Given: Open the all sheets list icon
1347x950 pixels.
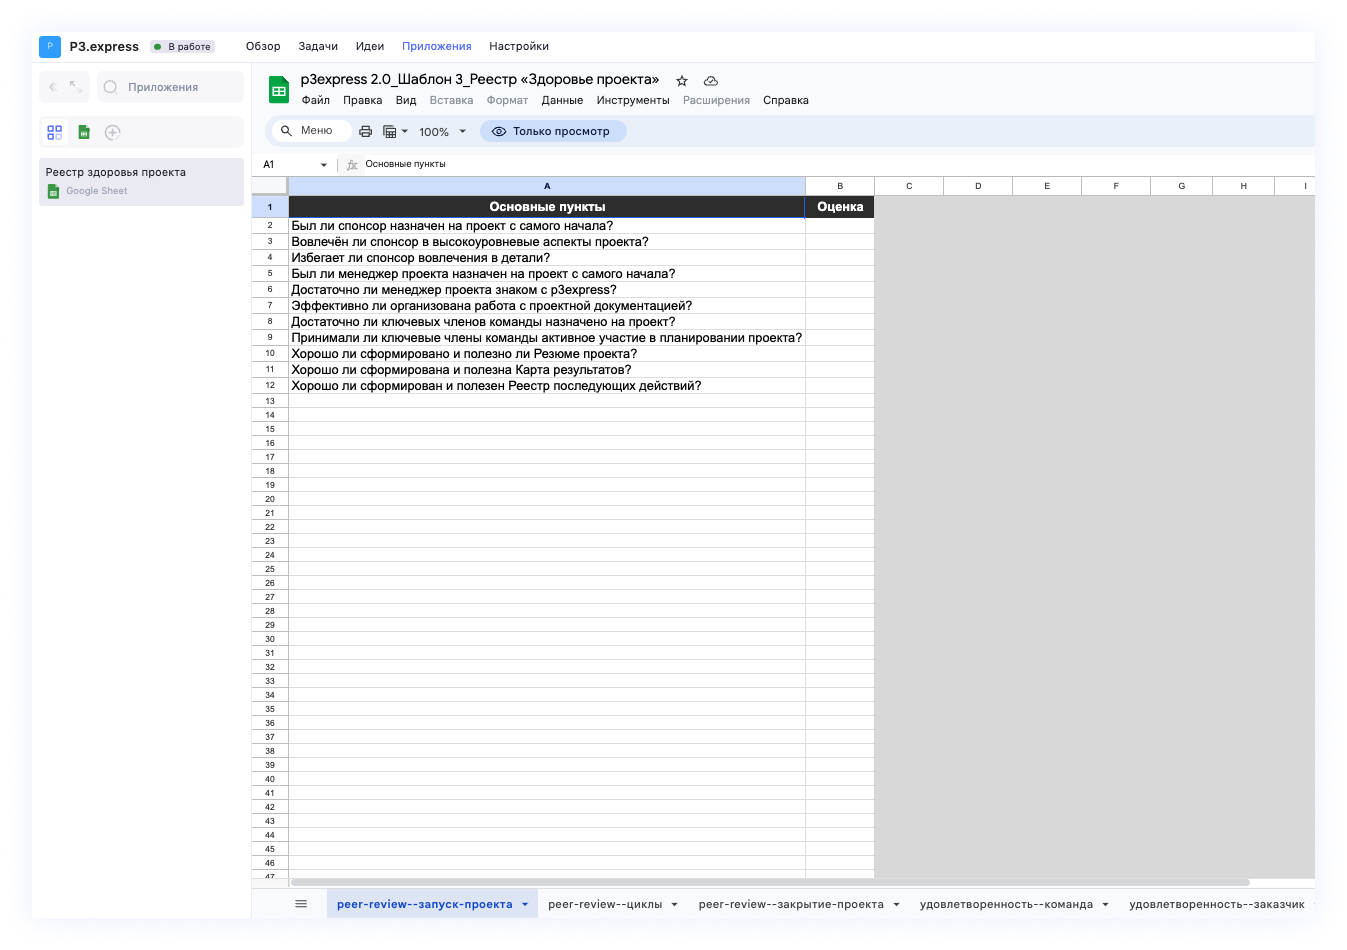Looking at the screenshot, I should pos(301,904).
